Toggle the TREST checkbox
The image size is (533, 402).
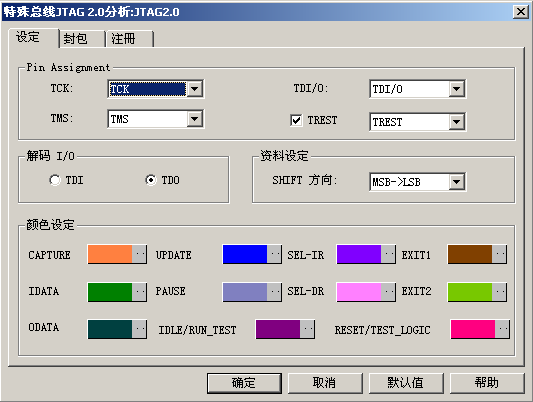pos(296,120)
